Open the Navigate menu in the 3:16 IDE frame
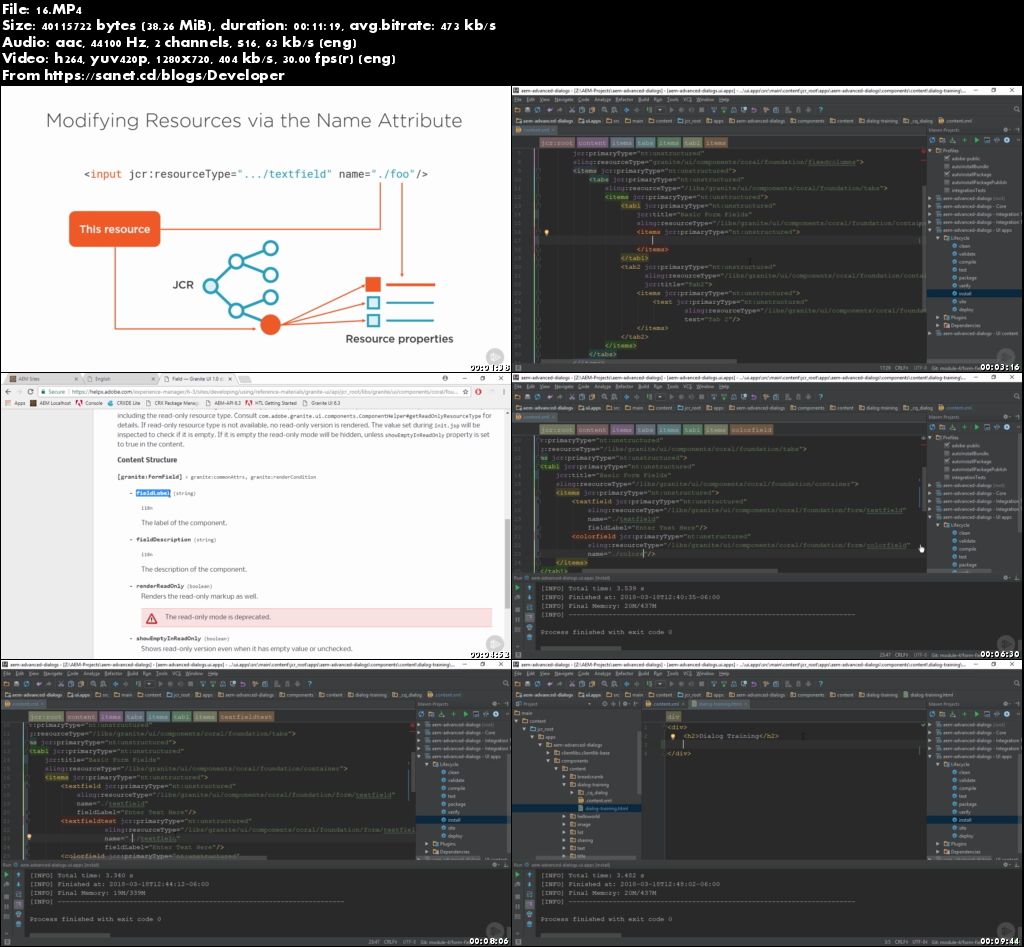 click(564, 100)
